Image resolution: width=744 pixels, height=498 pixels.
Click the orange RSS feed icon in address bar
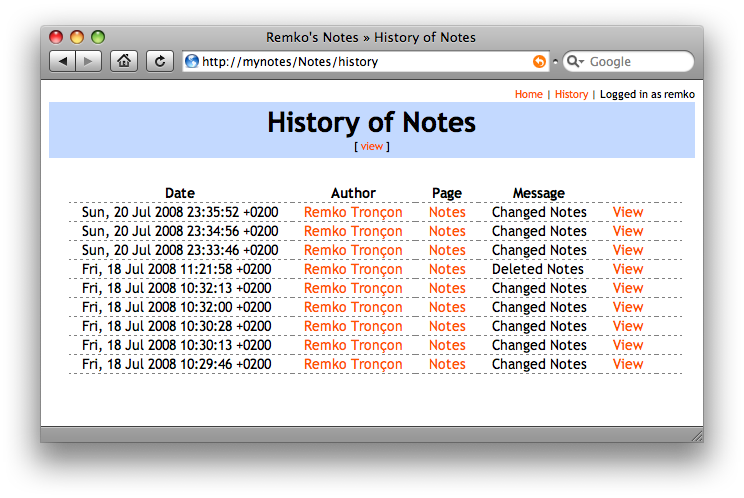tap(540, 62)
